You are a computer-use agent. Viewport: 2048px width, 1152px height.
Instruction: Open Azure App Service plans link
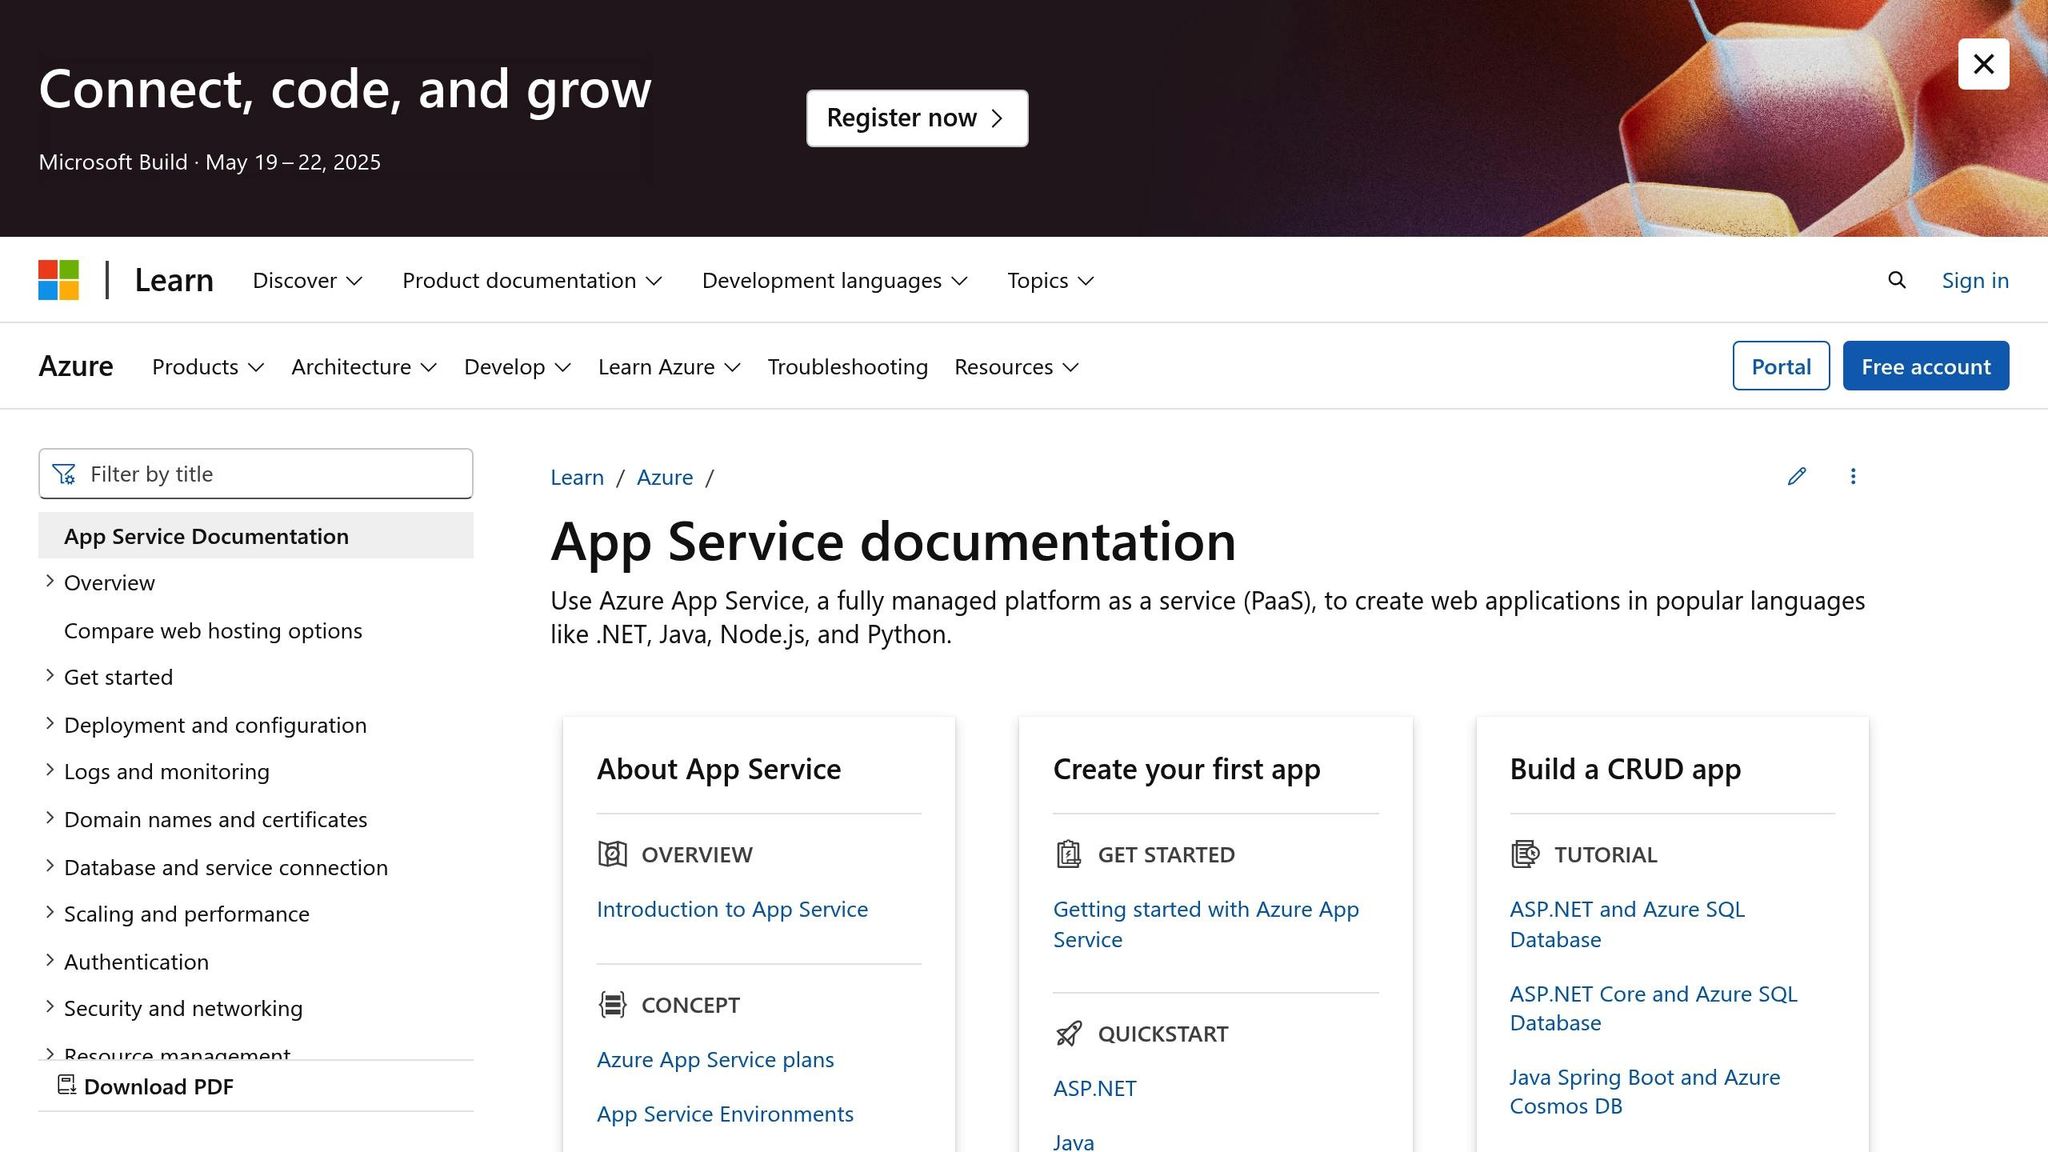click(715, 1059)
